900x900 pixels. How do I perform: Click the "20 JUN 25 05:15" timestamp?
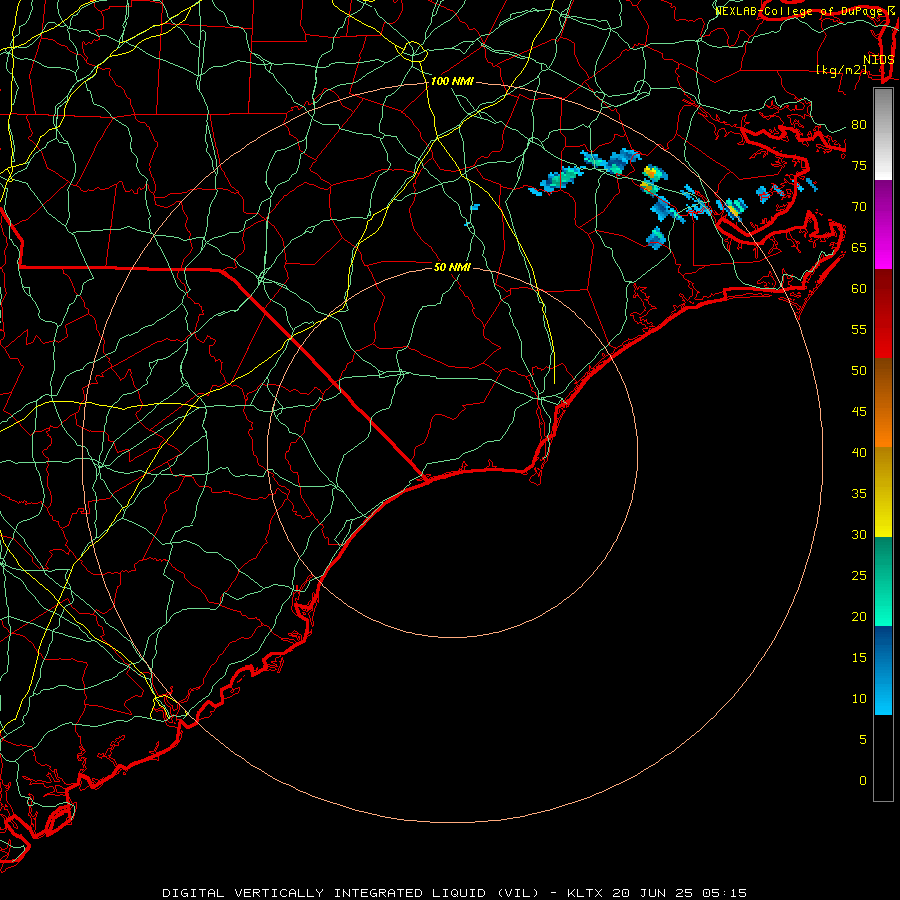click(680, 893)
